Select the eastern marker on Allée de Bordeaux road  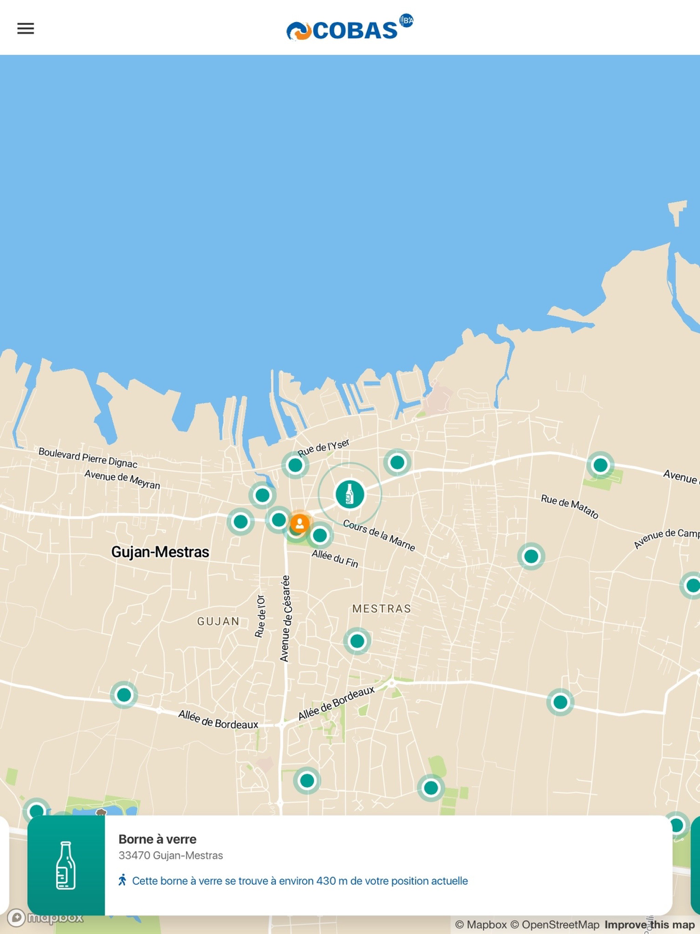tap(560, 702)
